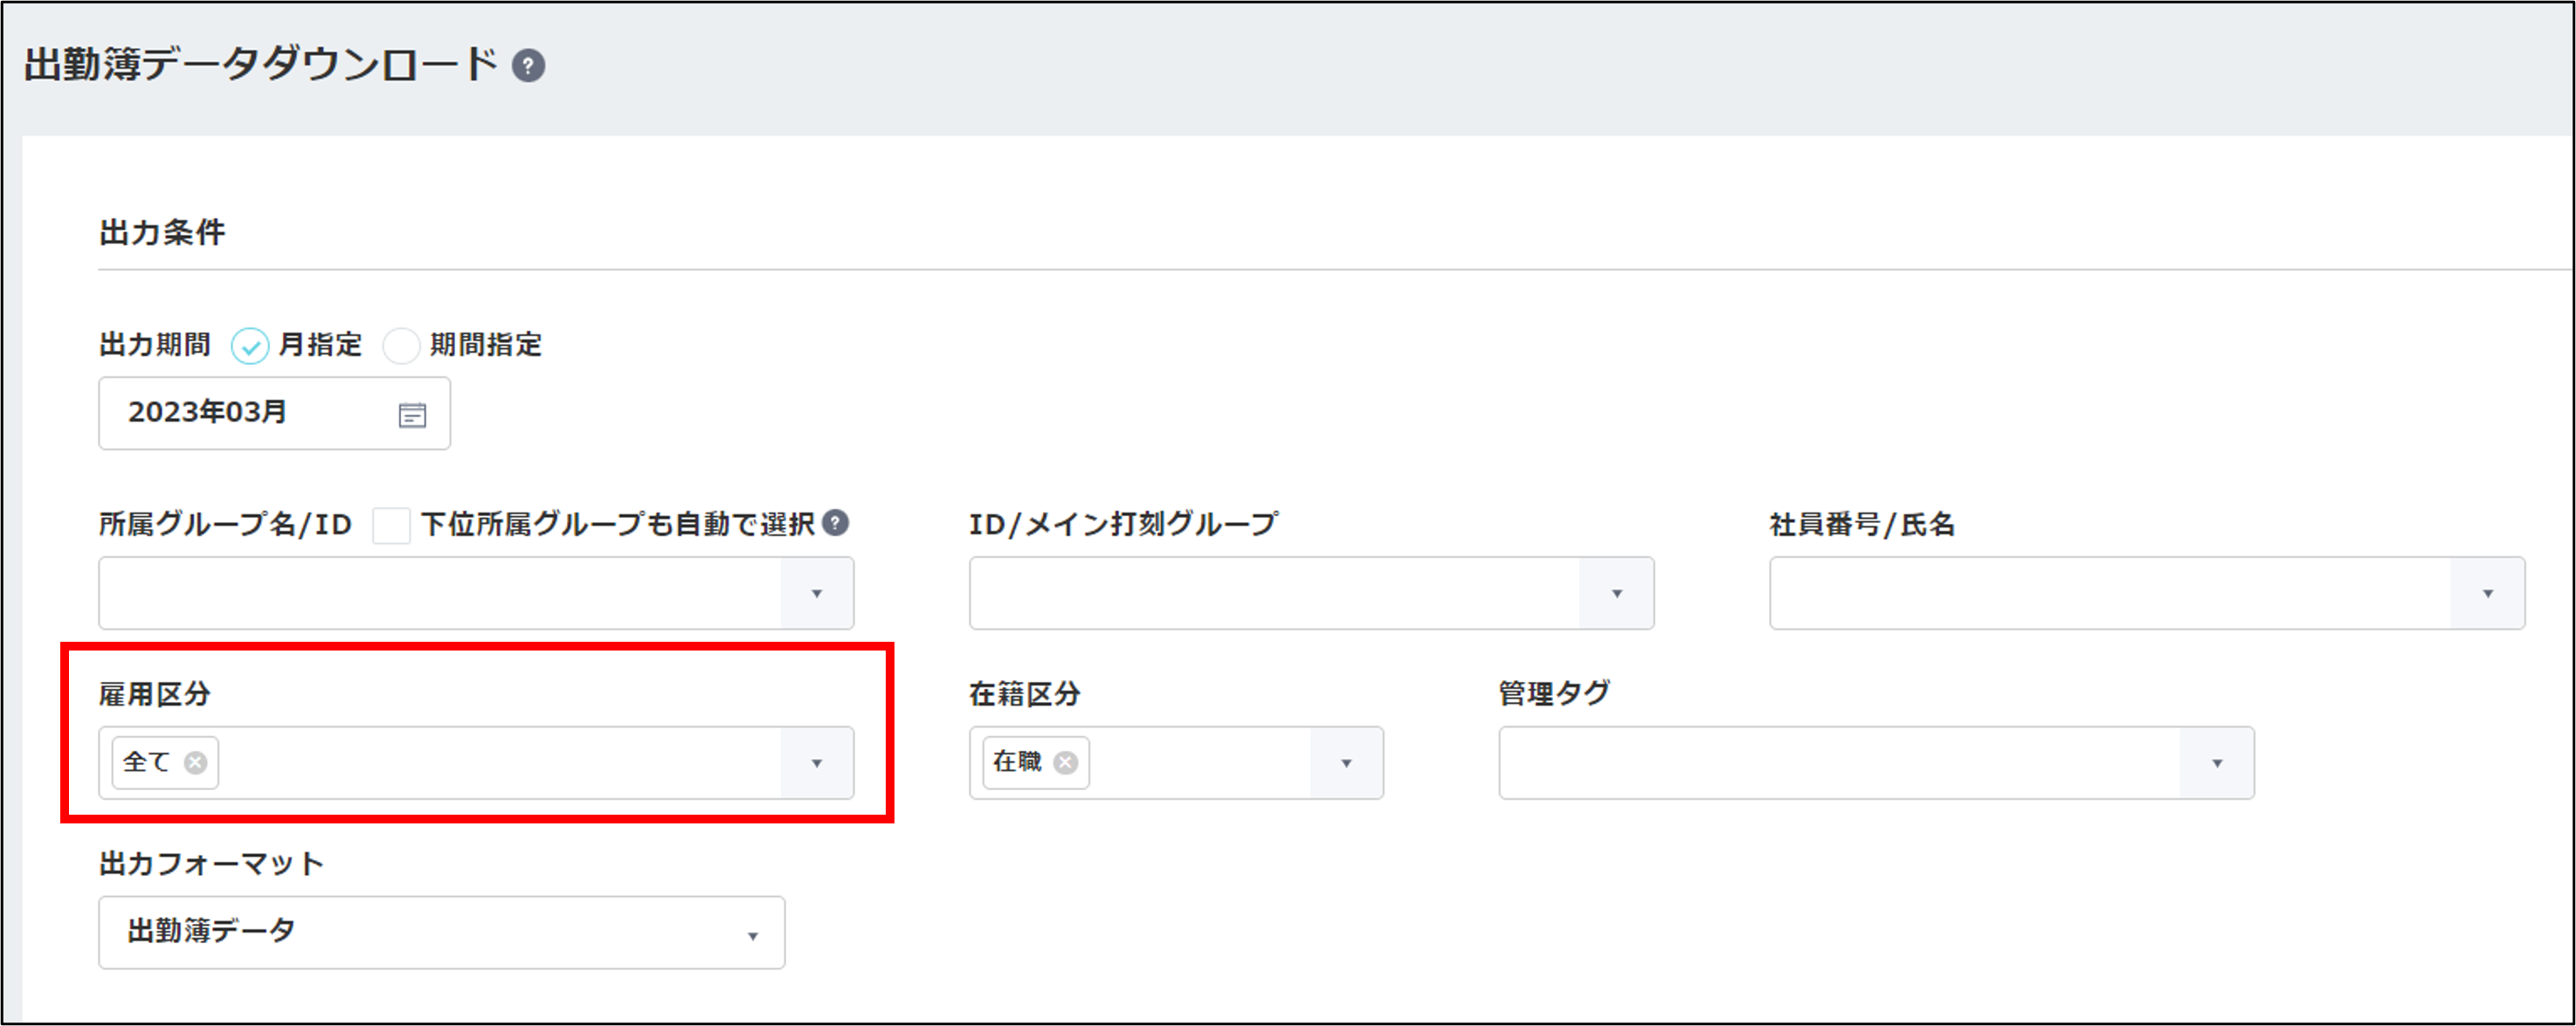2576x1026 pixels.
Task: Open the calendar picker icon in month field
Action: pyautogui.click(x=412, y=415)
